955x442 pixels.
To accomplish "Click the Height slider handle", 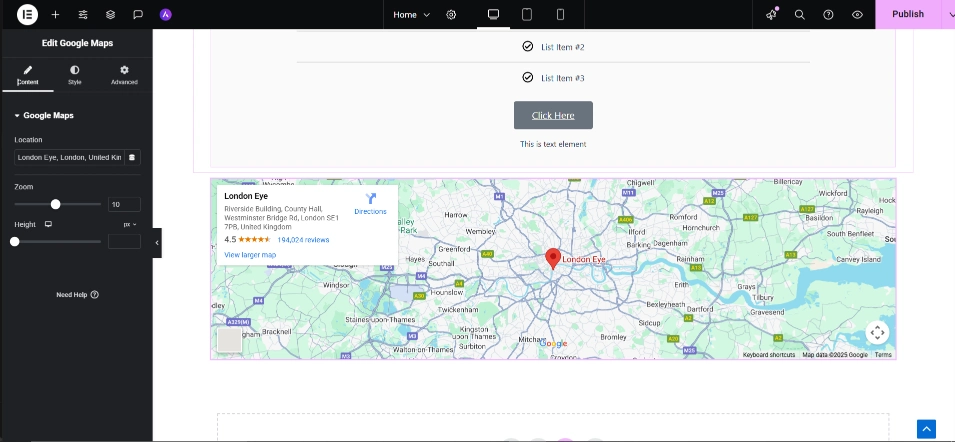I will [15, 242].
